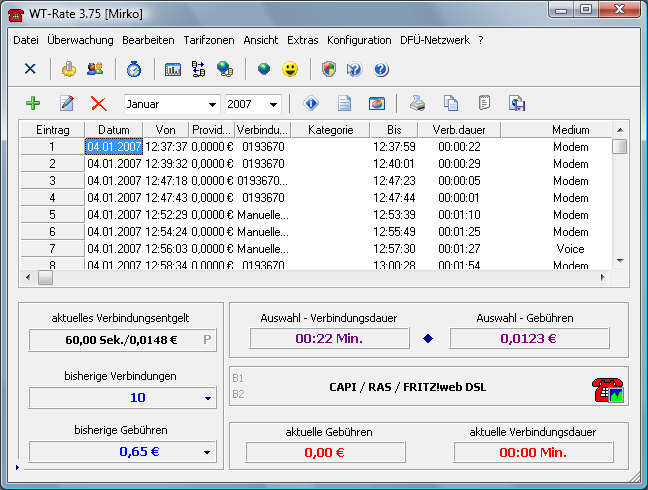Viewport: 648px width, 490px height.
Task: Open the ? help menu
Action: click(x=481, y=40)
